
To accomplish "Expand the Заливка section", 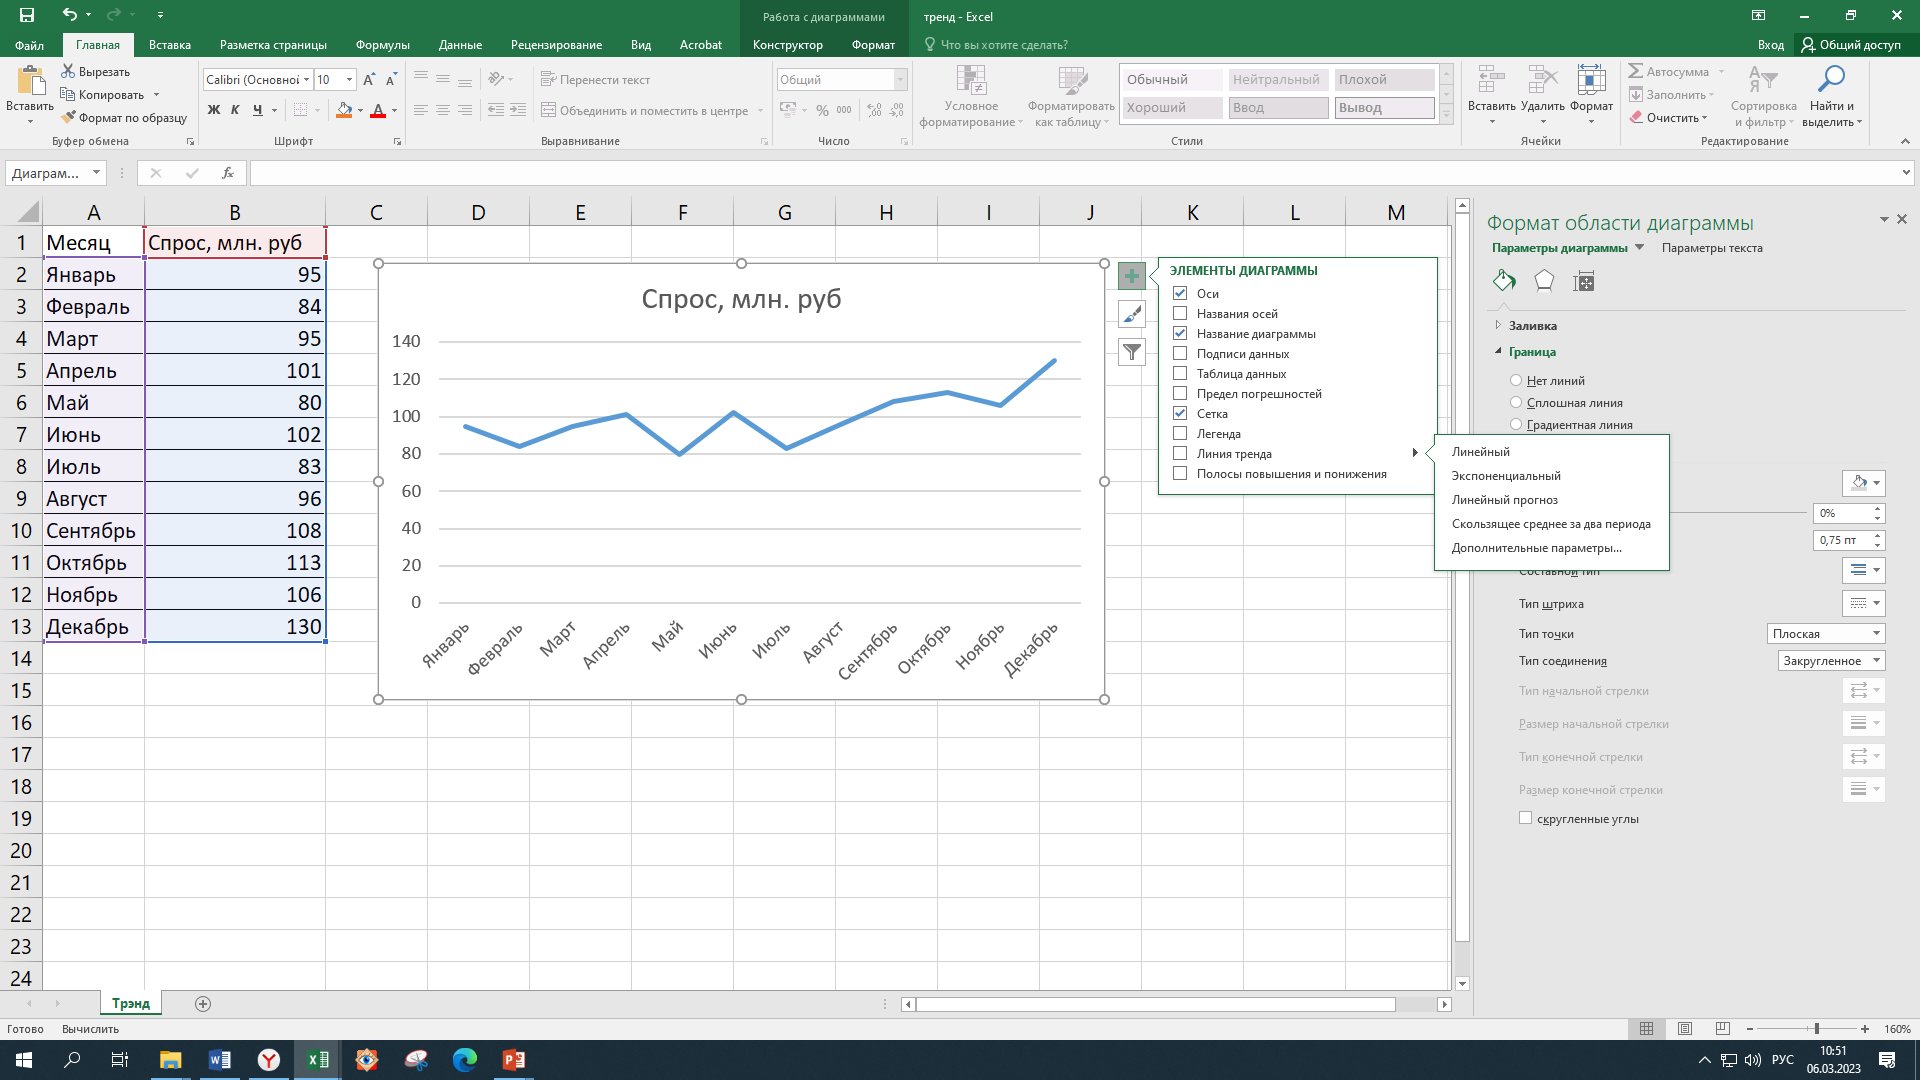I will [1532, 326].
